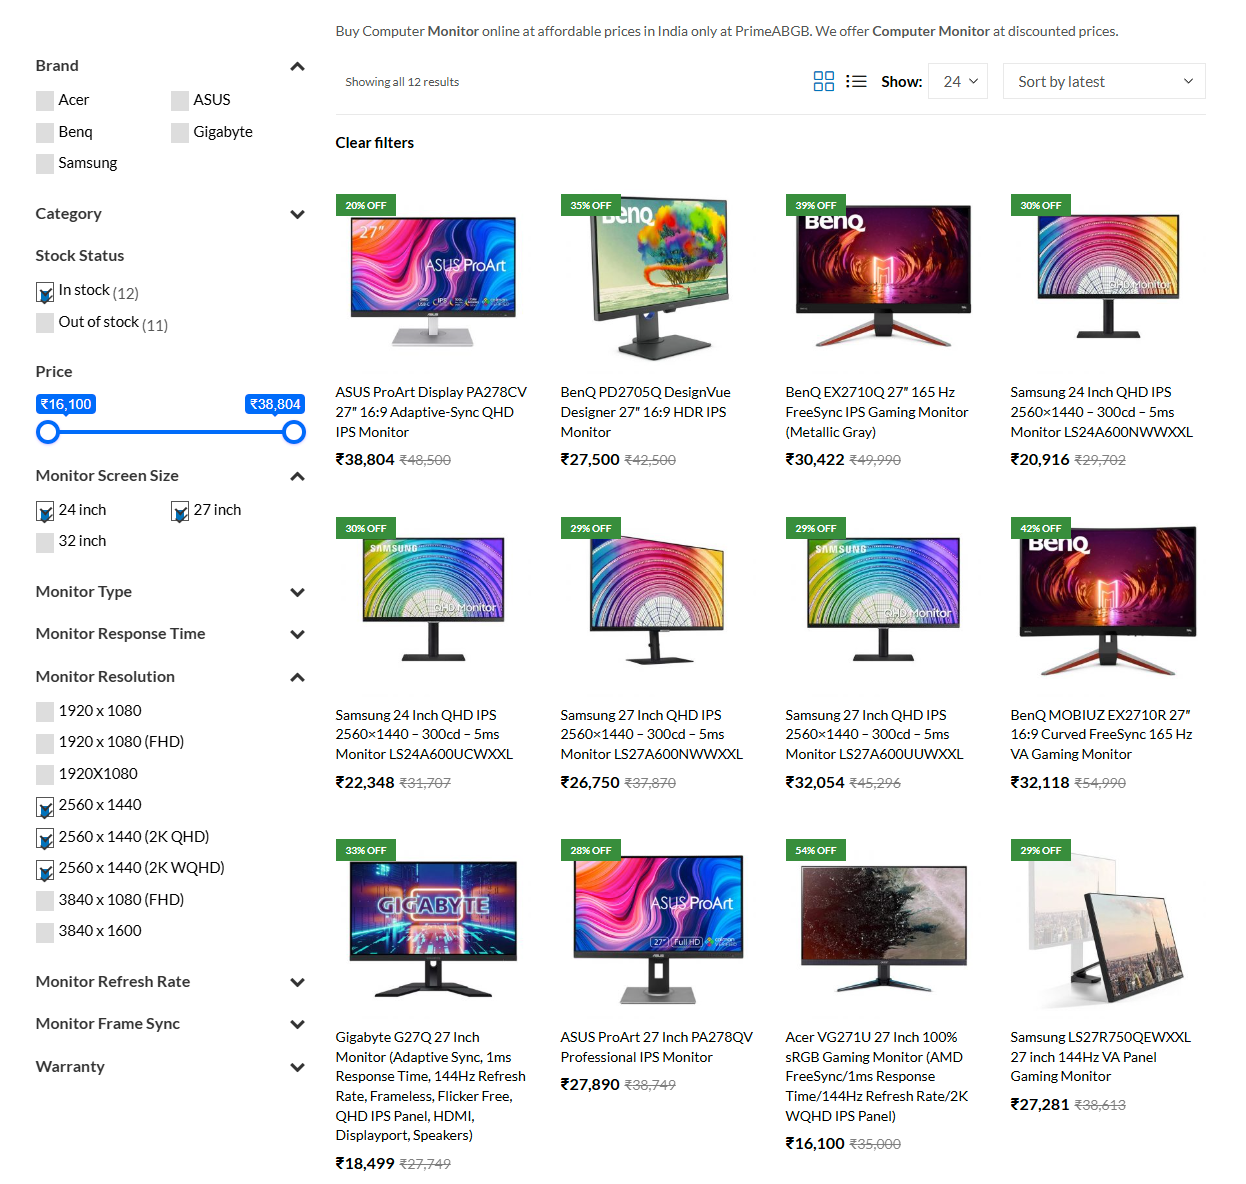Expand the Category filter section
The width and height of the screenshot is (1246, 1184).
pyautogui.click(x=297, y=214)
